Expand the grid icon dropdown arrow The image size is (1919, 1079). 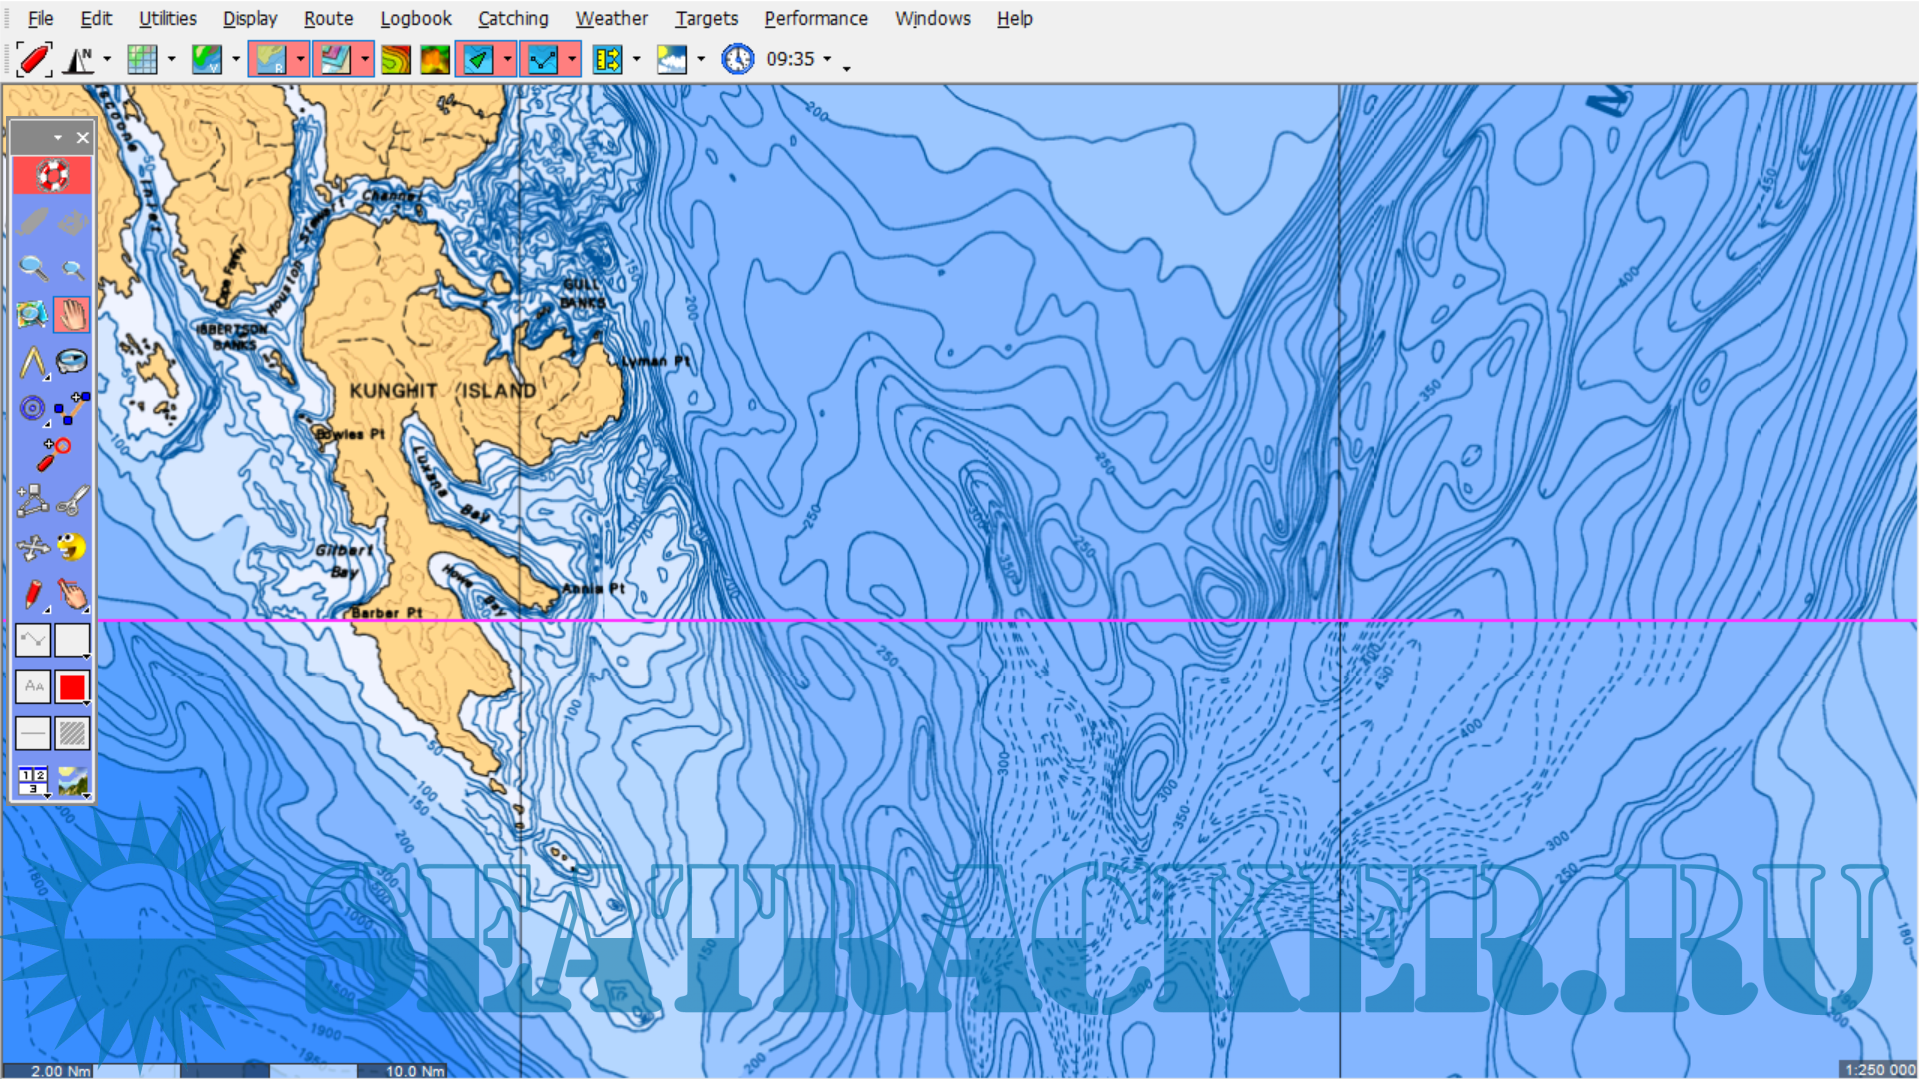pyautogui.click(x=171, y=59)
